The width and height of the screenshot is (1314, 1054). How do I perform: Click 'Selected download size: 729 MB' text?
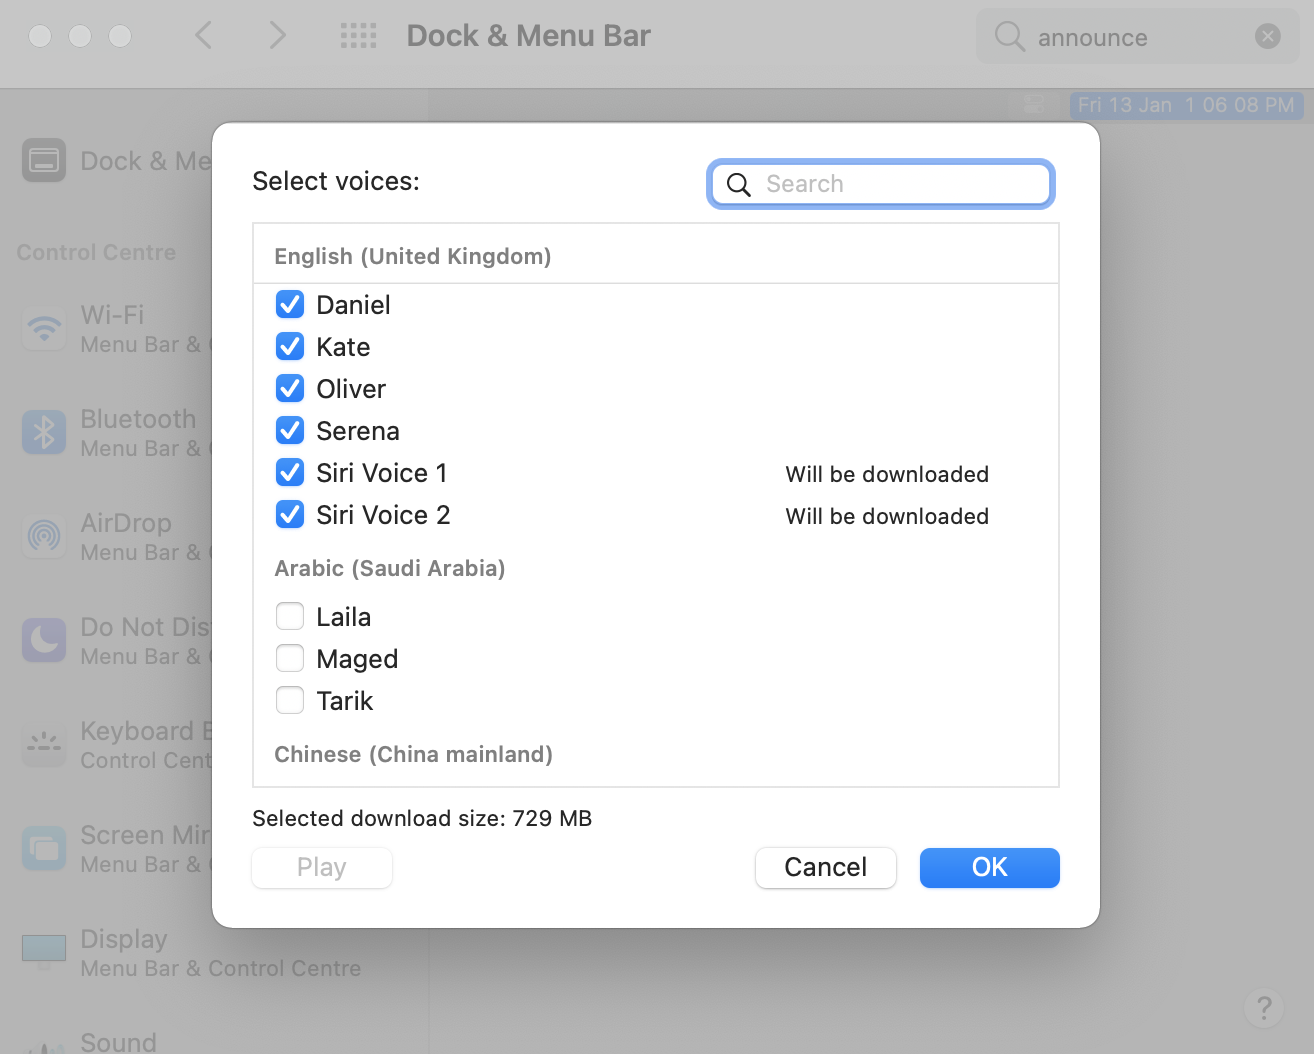click(422, 818)
